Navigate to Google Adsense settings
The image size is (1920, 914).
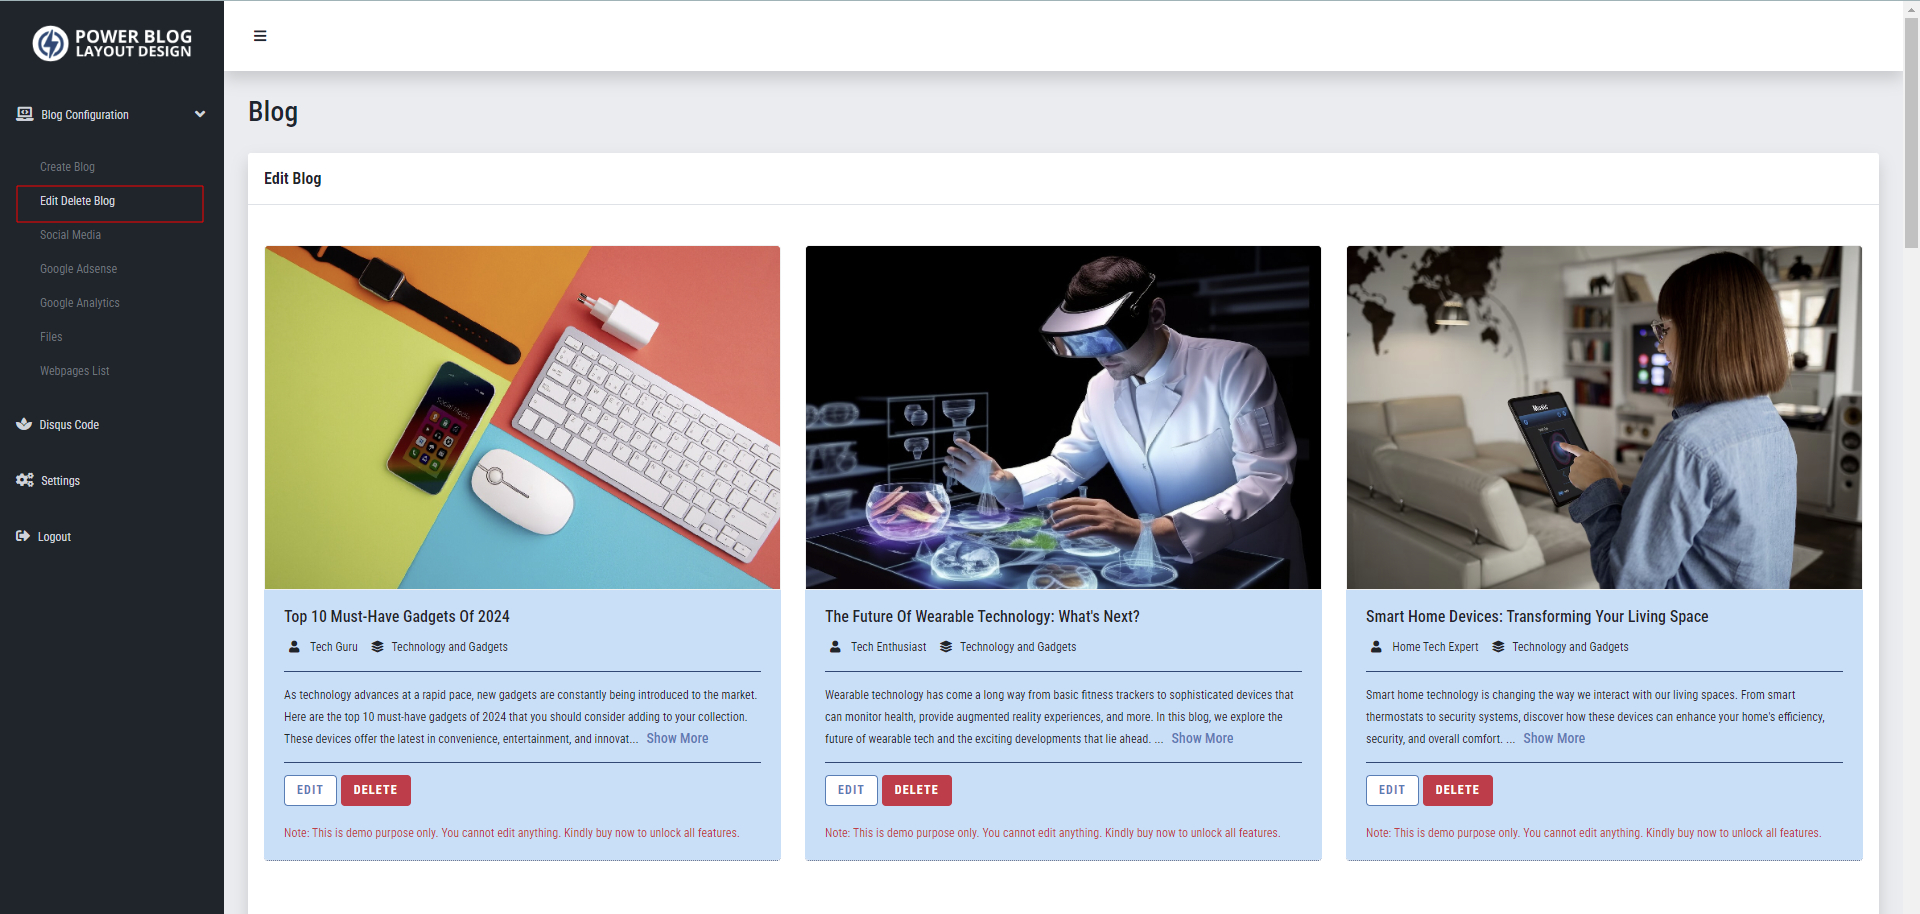[x=78, y=269]
